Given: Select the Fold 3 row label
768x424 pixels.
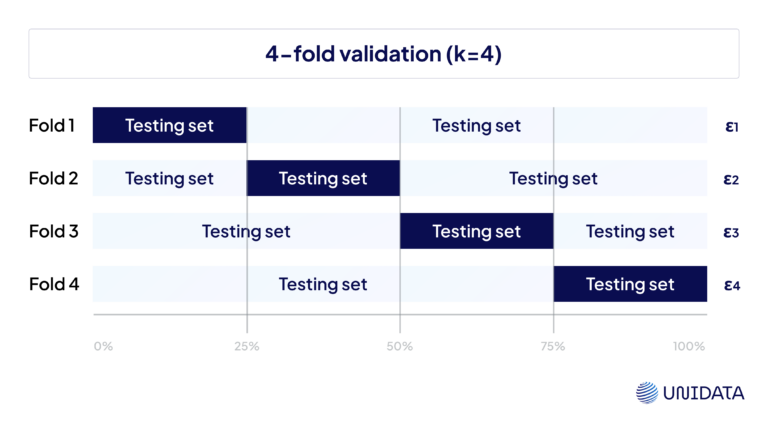Looking at the screenshot, I should coord(53,232).
